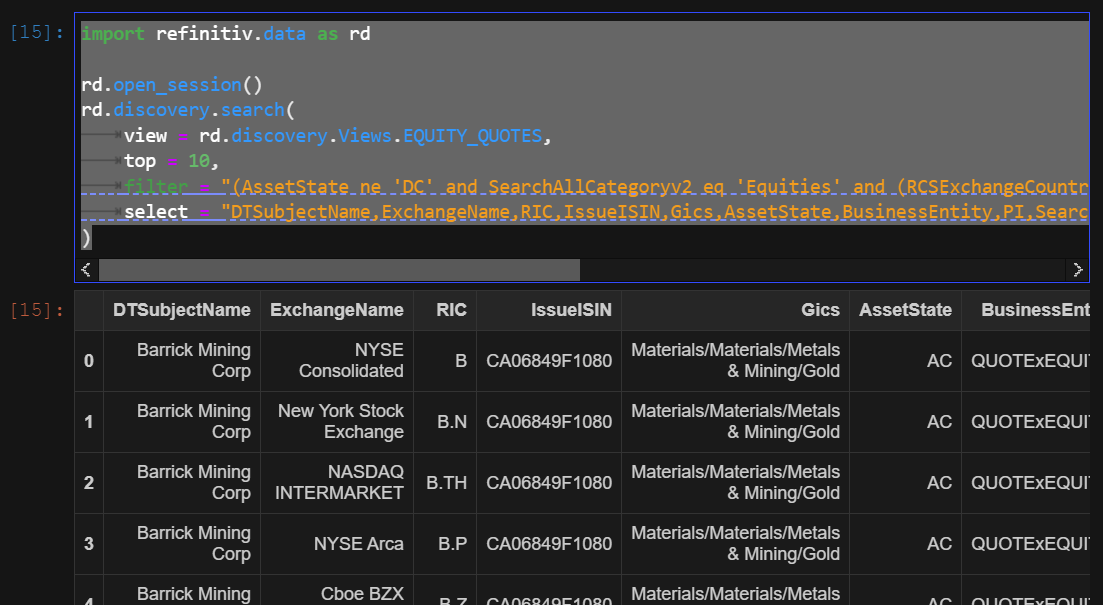Click the AssetState column header

905,310
